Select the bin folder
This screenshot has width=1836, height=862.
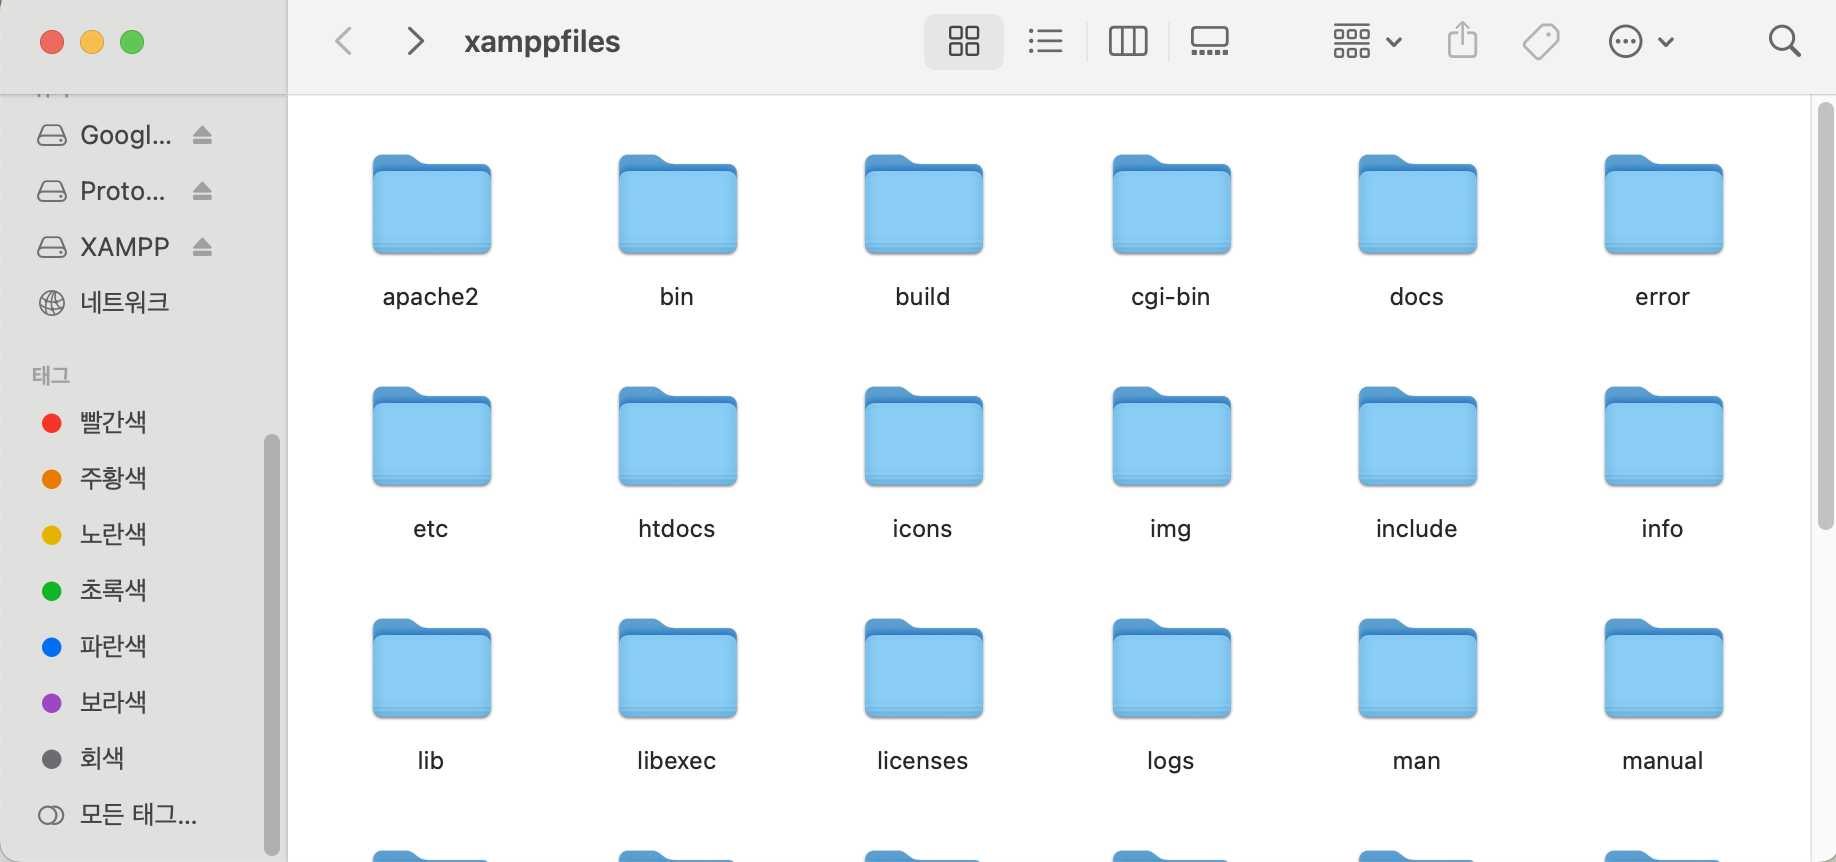click(x=677, y=205)
